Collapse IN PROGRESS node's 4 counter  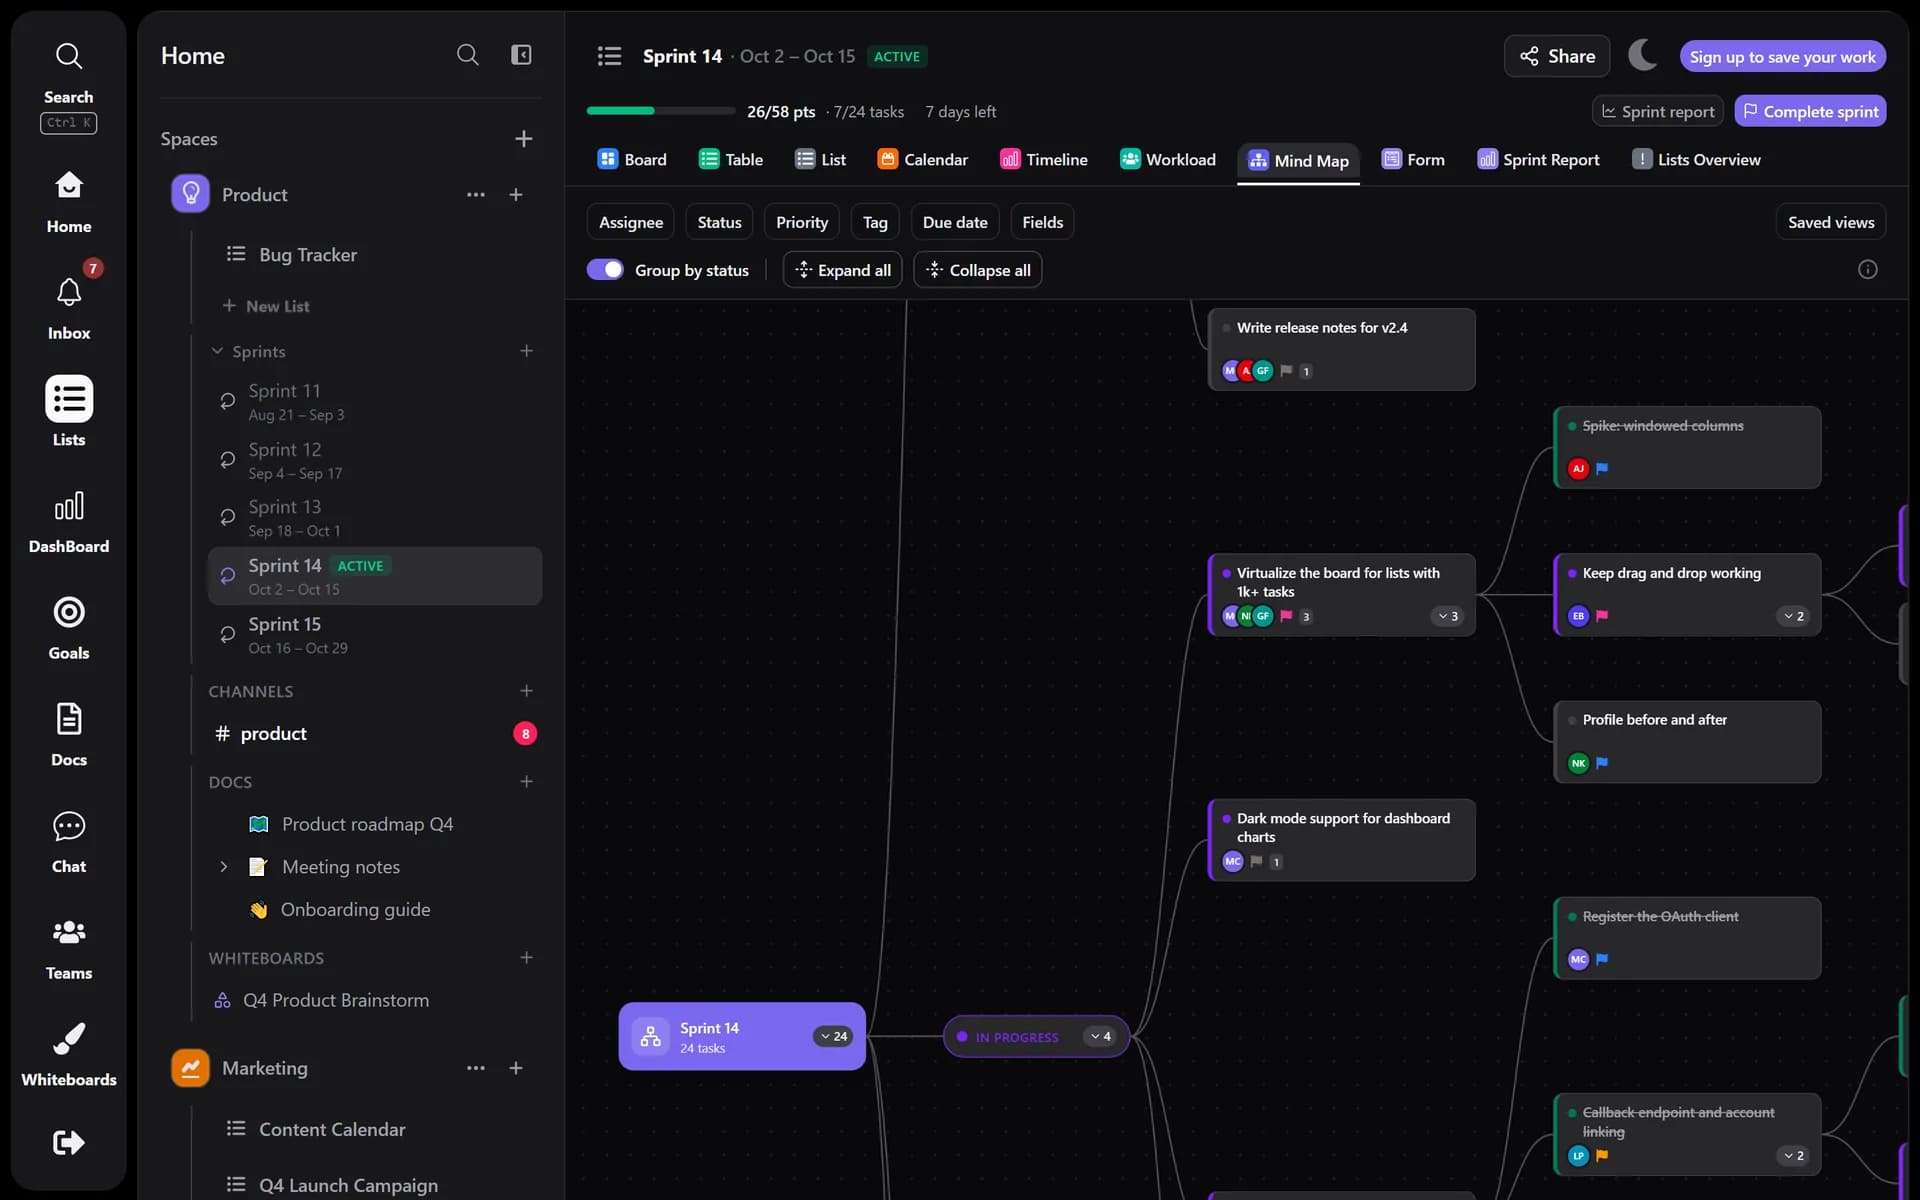[1100, 1036]
